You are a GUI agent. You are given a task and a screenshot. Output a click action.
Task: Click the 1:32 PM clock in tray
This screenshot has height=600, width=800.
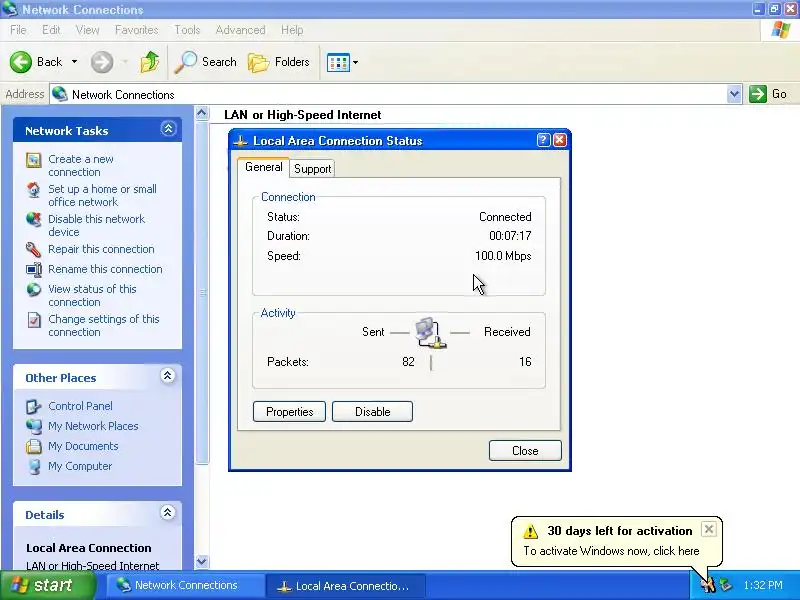click(x=763, y=585)
